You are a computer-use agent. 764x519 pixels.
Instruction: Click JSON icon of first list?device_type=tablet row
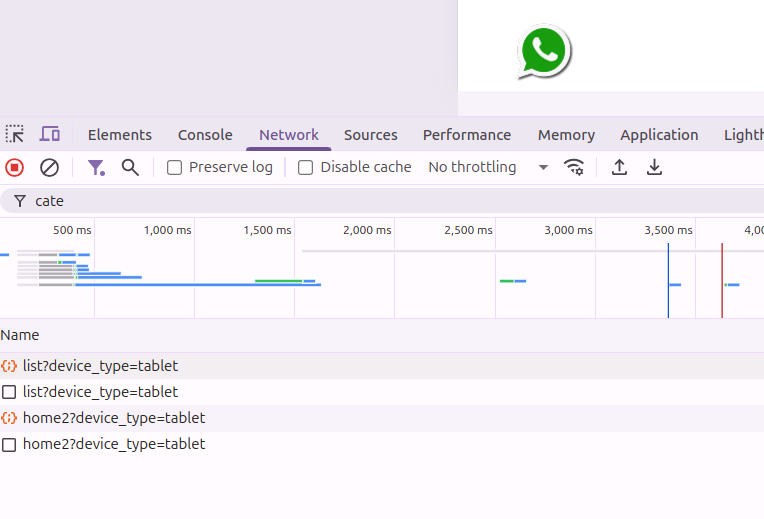tap(9, 365)
